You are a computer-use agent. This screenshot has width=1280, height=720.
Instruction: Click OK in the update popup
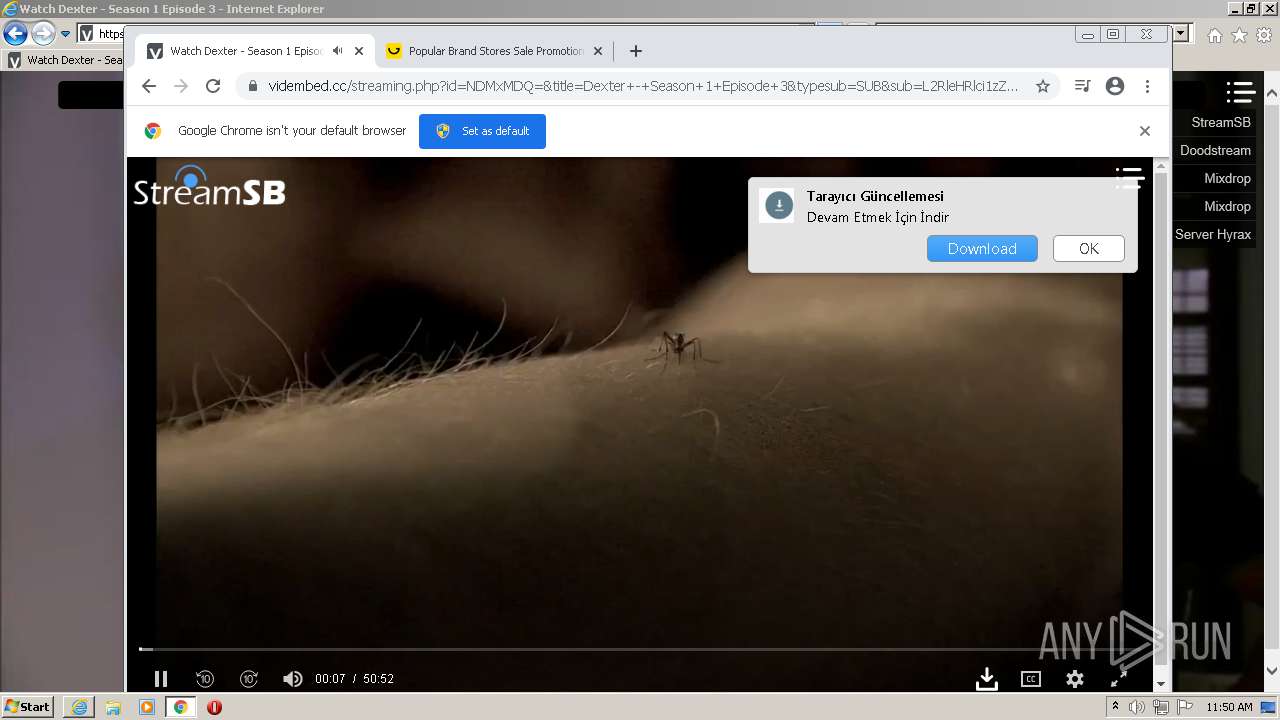pyautogui.click(x=1089, y=248)
